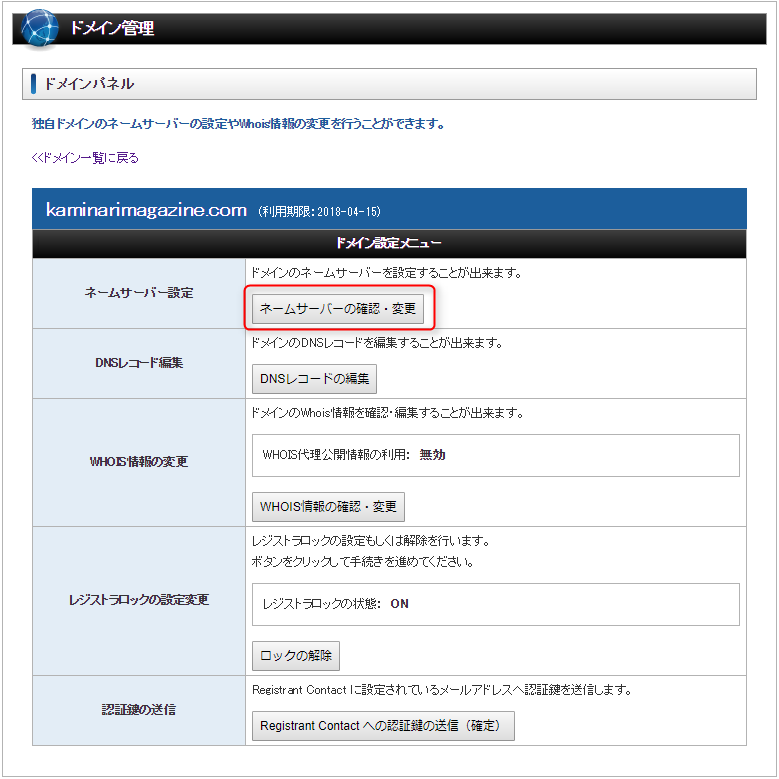Image resolution: width=779 pixels, height=779 pixels.
Task: Select the 認証鍵の送信 row label
Action: tap(139, 710)
